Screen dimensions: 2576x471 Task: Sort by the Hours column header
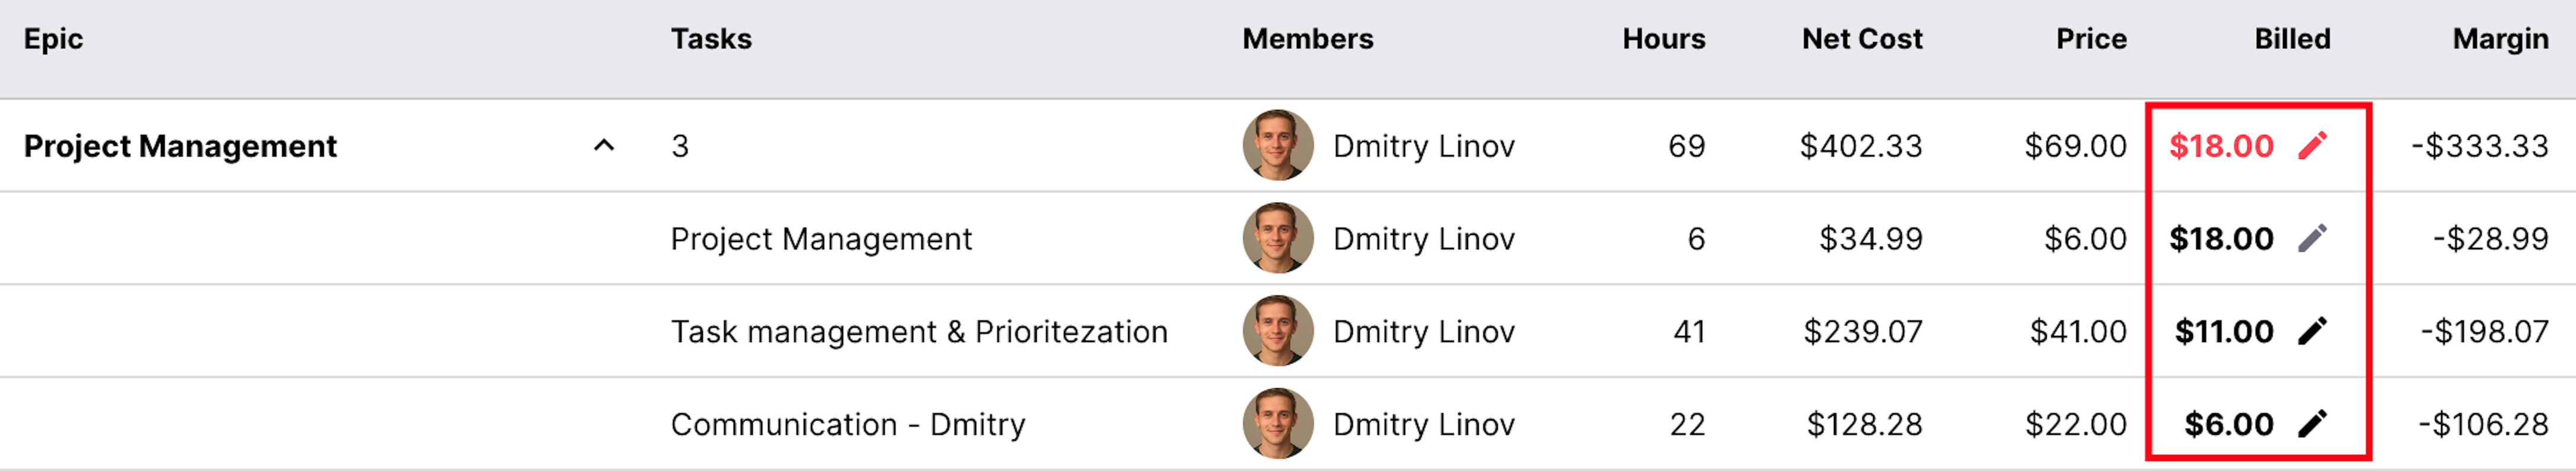click(1663, 39)
